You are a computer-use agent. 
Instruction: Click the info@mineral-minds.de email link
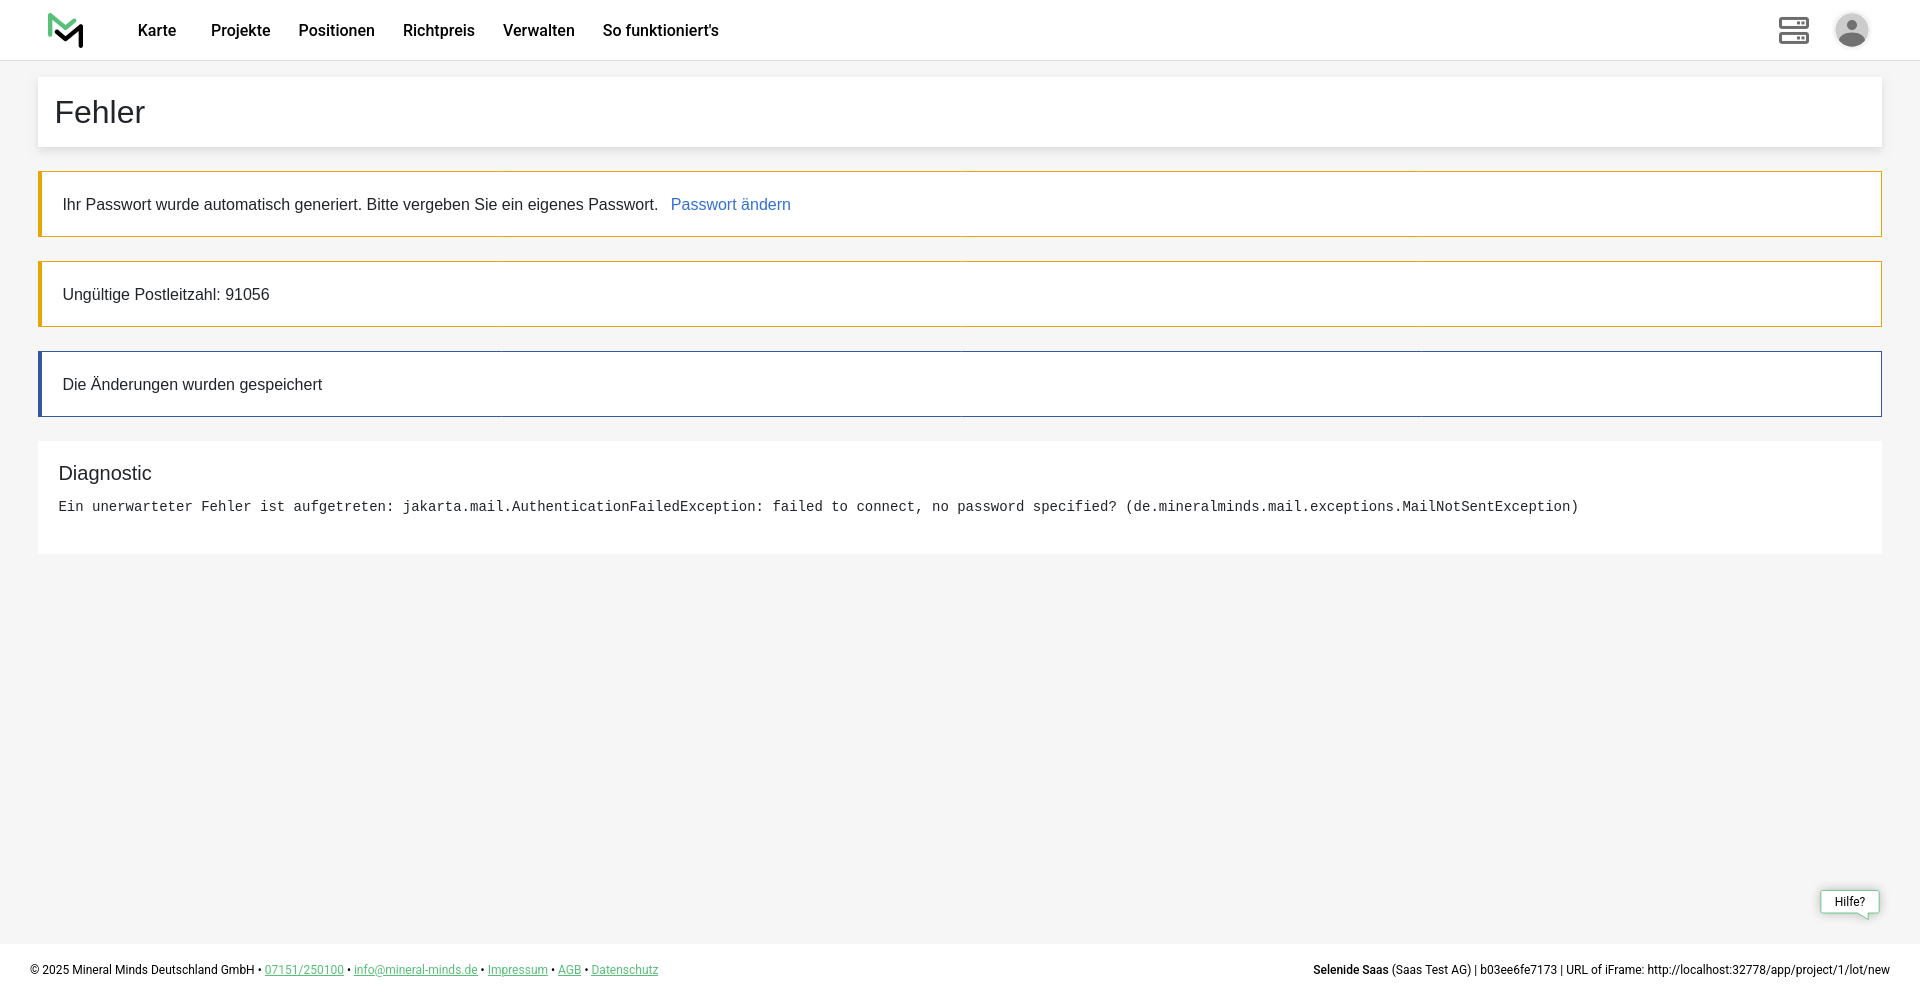click(x=415, y=970)
